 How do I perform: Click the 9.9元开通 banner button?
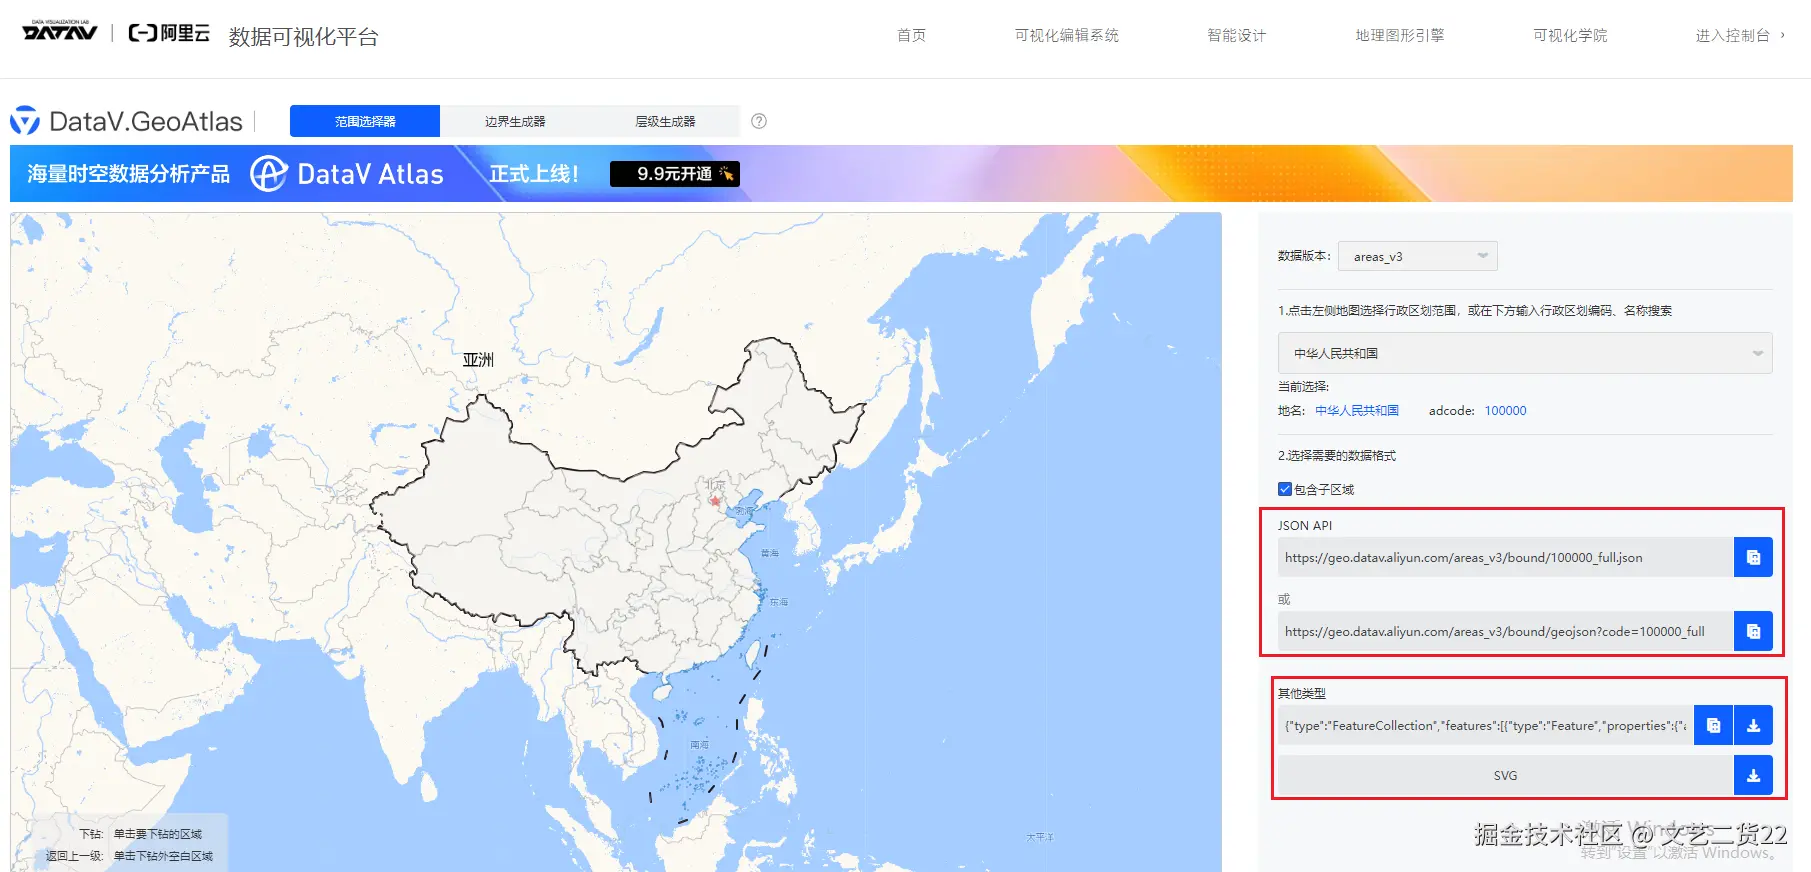[675, 174]
